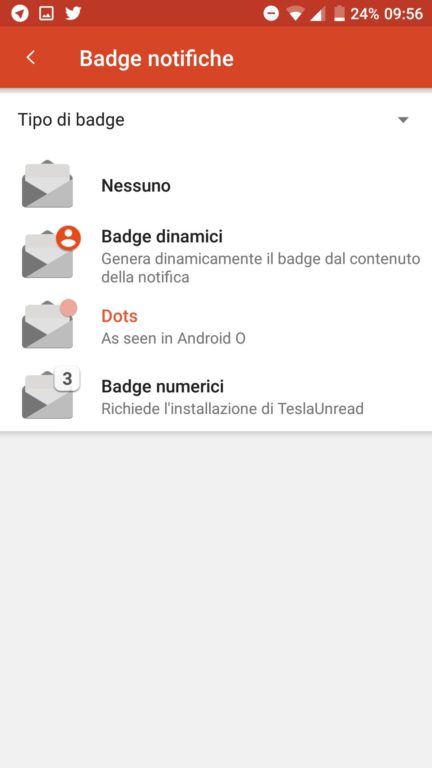Tap the Badge notifiche title

pyautogui.click(x=156, y=58)
